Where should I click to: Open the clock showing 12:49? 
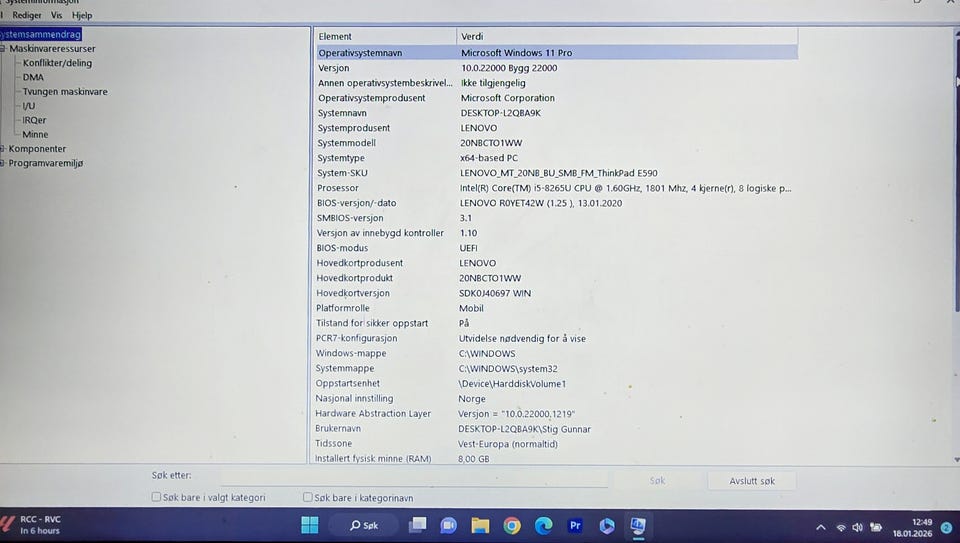912,527
